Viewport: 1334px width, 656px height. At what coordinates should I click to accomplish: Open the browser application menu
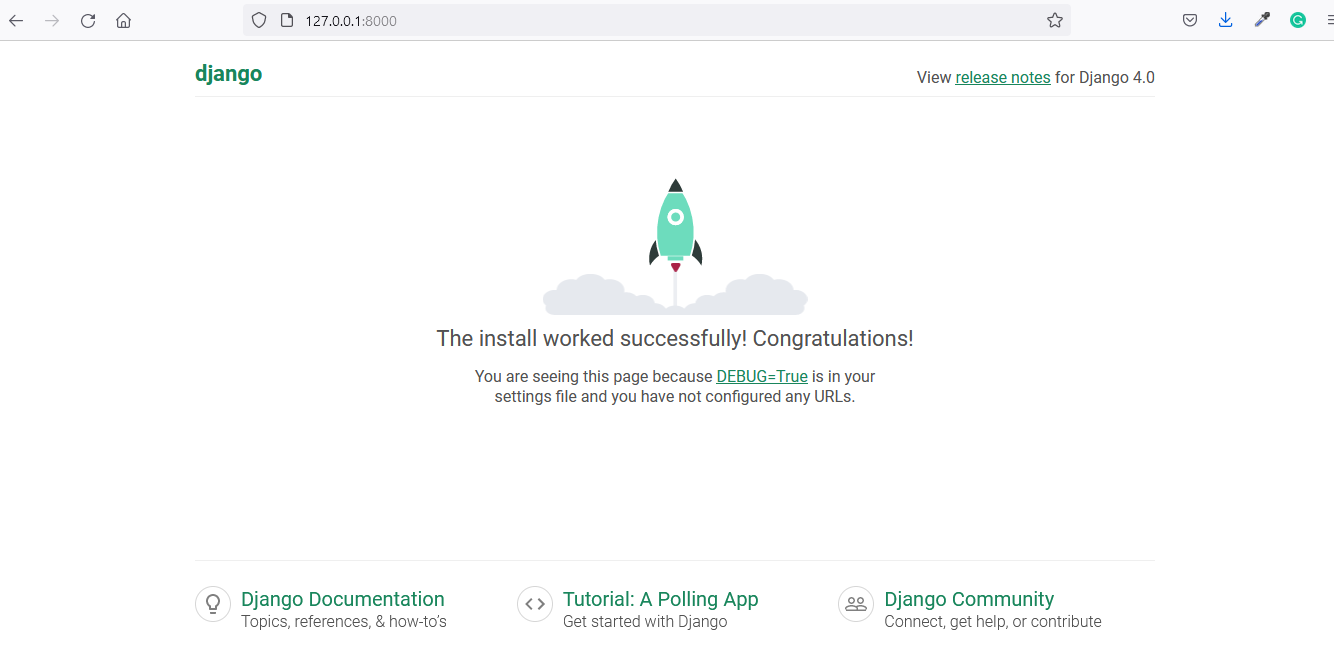point(1329,20)
